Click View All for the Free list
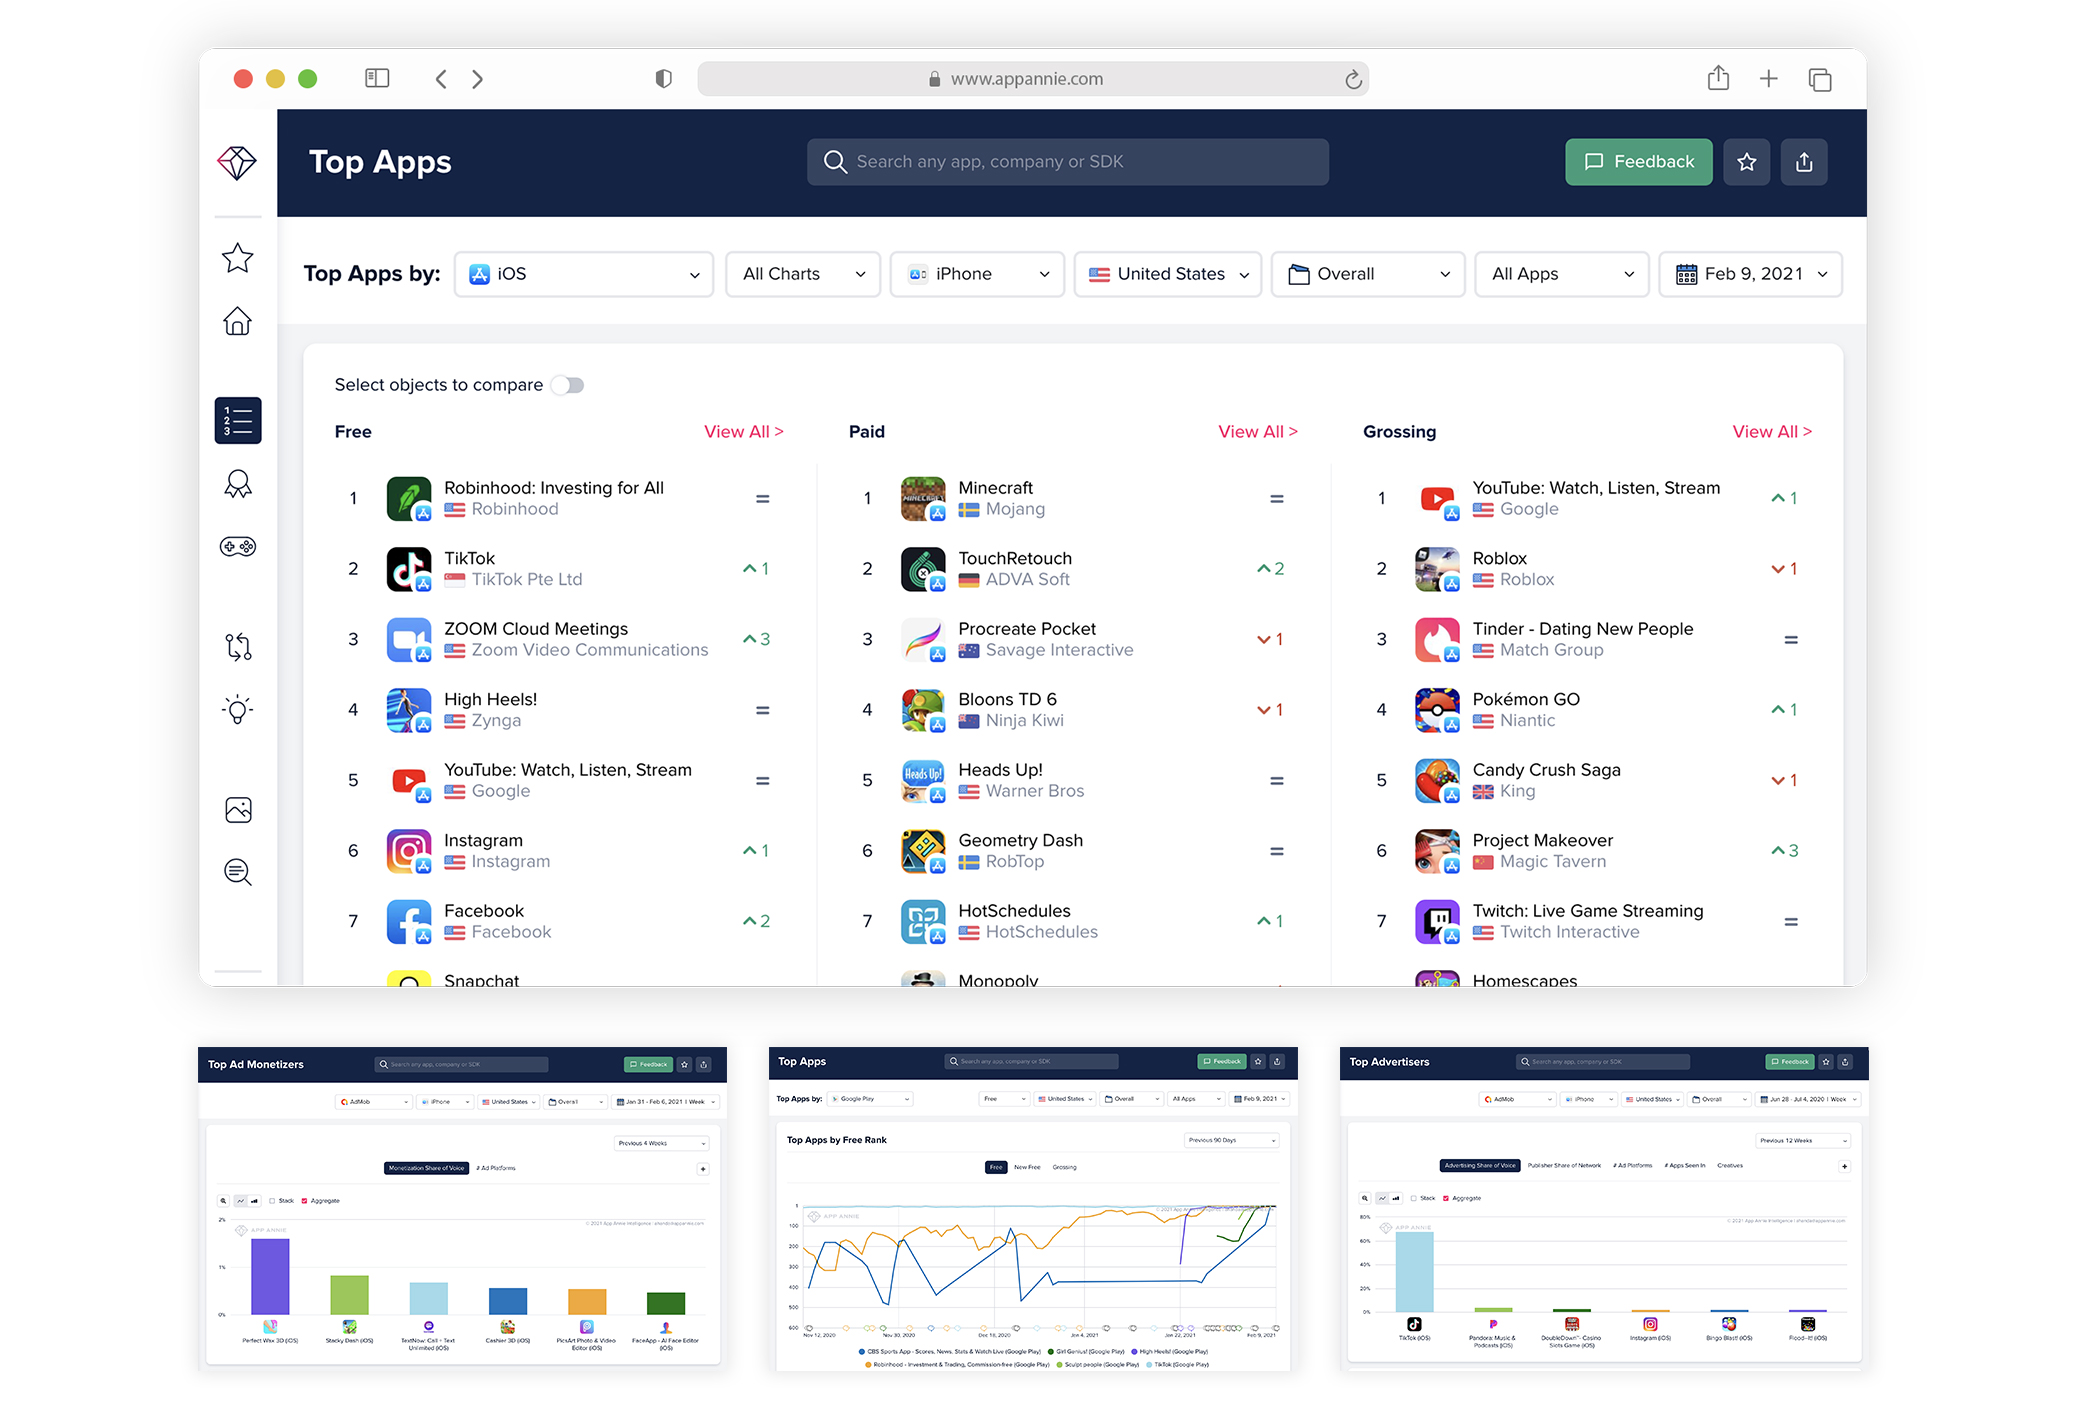The width and height of the screenshot is (2100, 1407). [x=743, y=432]
